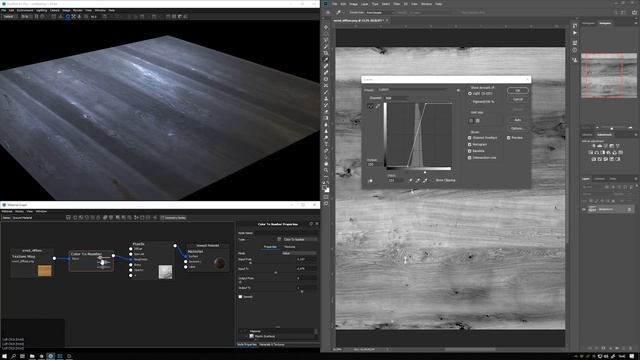Image resolution: width=640 pixels, height=360 pixels.
Task: Click Auto button in Curves dialog
Action: coord(518,120)
